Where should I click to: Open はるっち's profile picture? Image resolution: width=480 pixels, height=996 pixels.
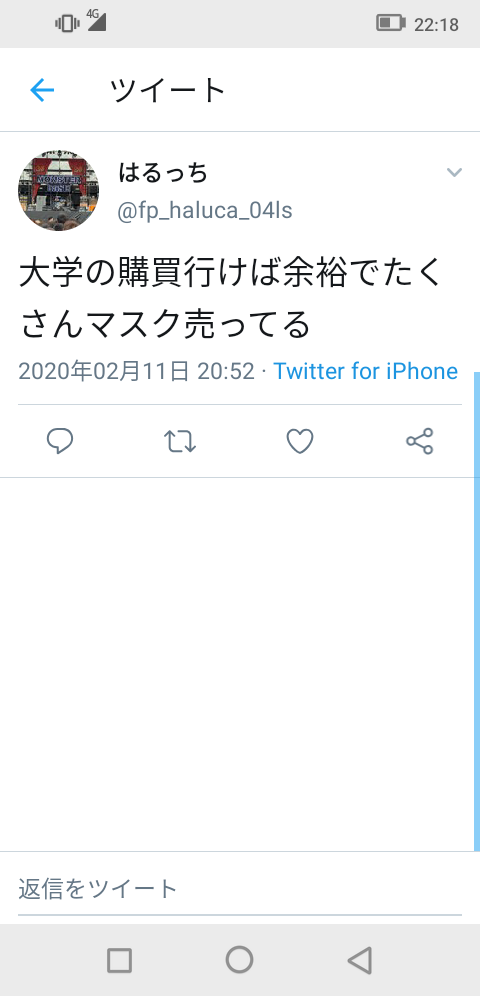click(x=58, y=191)
